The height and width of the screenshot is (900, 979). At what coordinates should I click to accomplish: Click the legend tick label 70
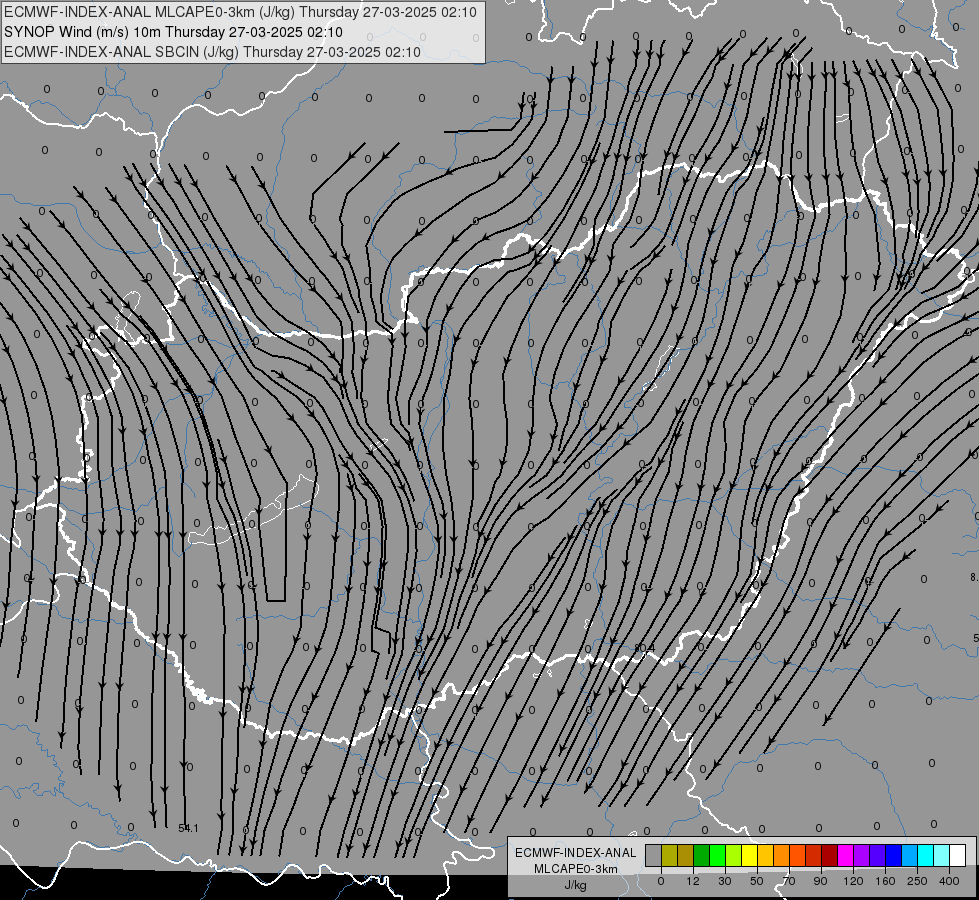pos(789,881)
